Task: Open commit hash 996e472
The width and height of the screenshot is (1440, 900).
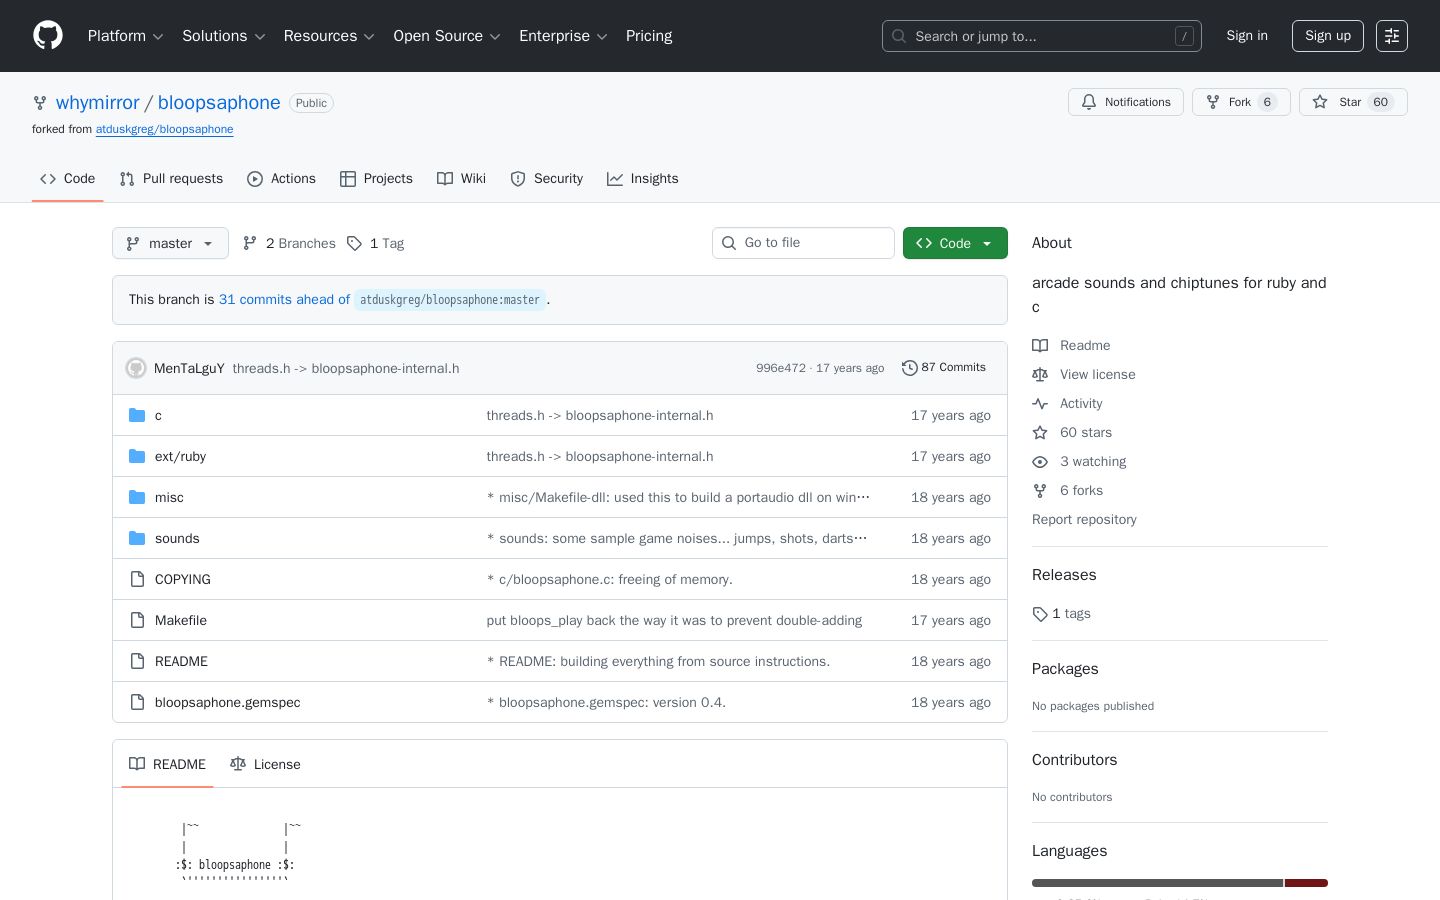Action: 780,368
